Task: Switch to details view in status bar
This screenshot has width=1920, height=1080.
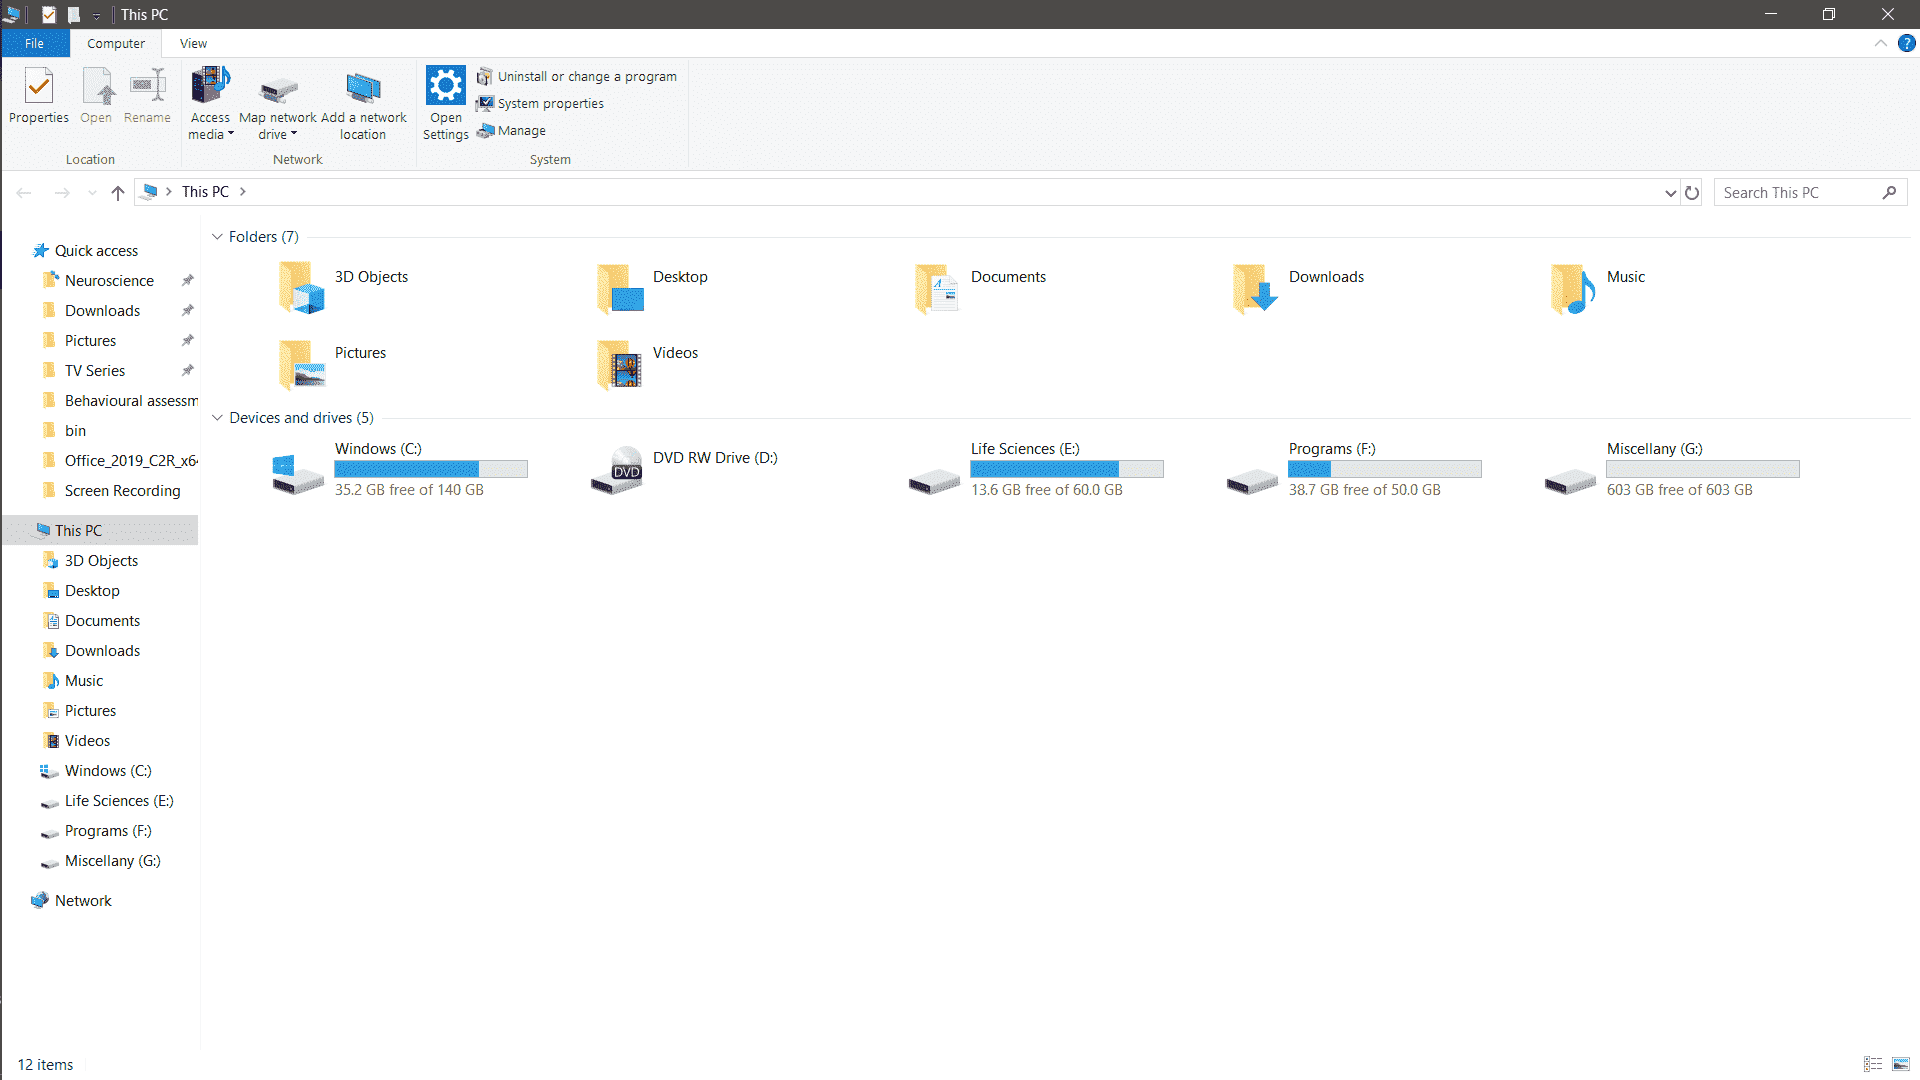Action: 1873,1064
